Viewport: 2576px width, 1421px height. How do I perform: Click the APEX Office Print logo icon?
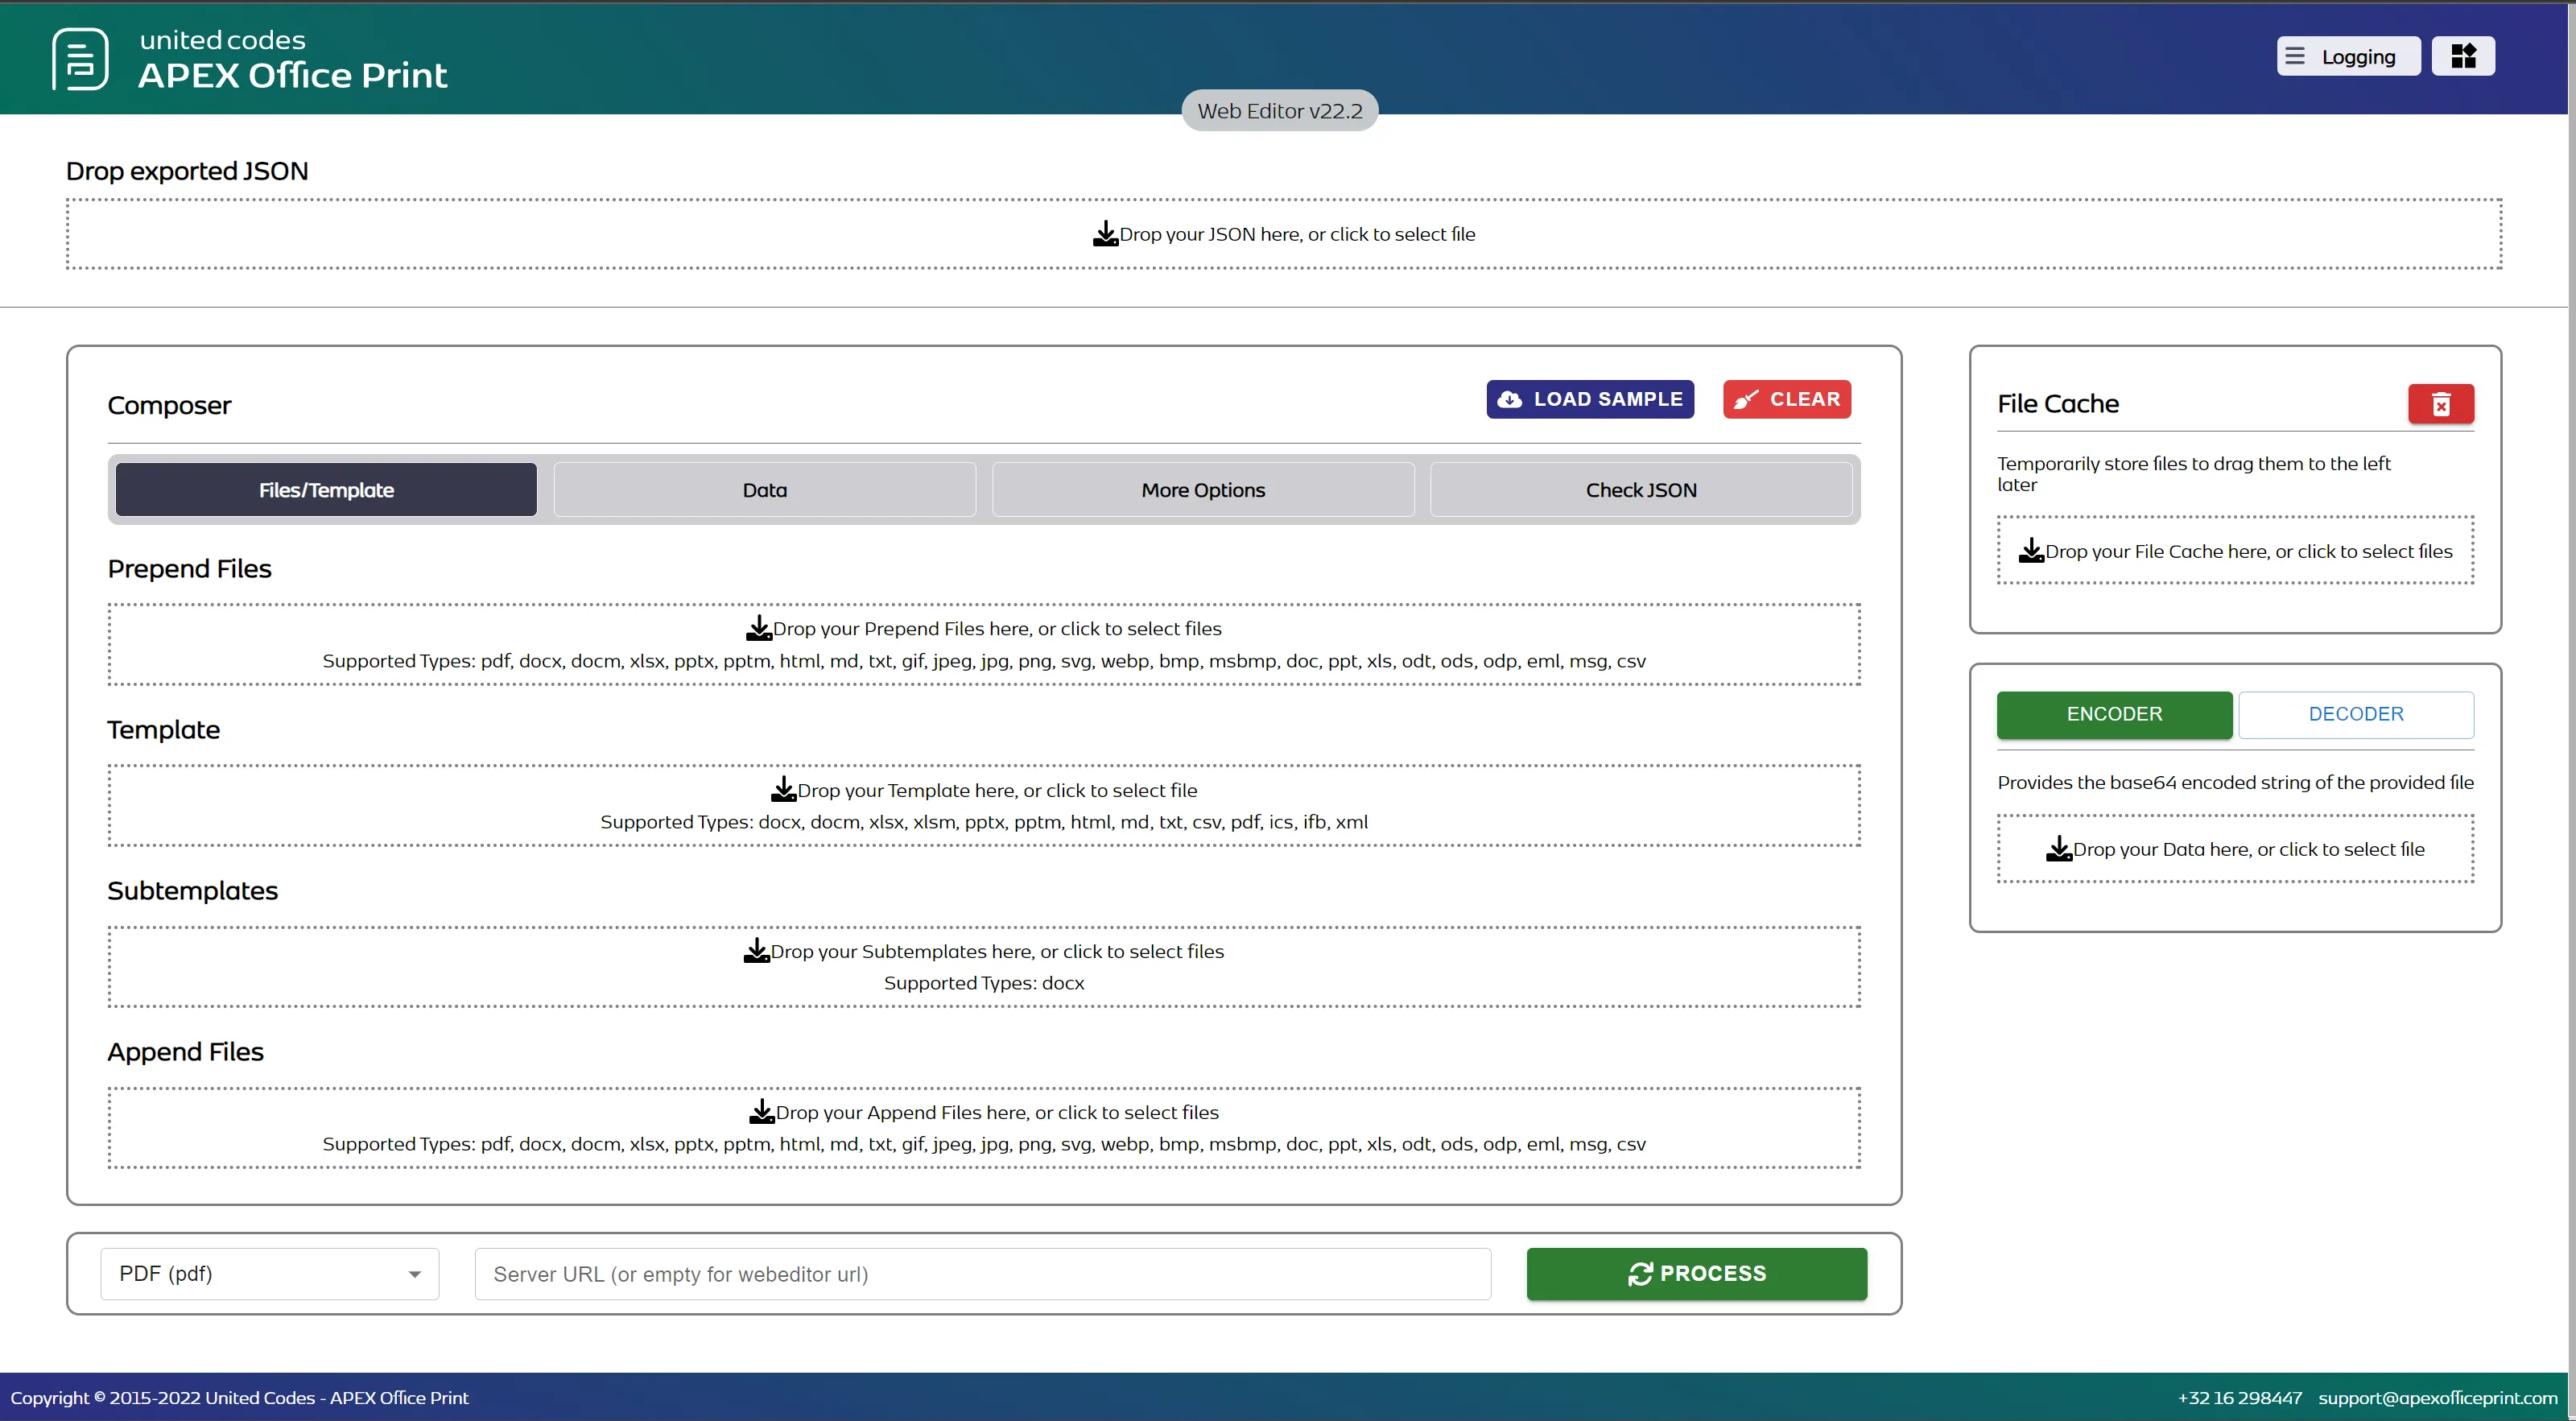[x=80, y=59]
